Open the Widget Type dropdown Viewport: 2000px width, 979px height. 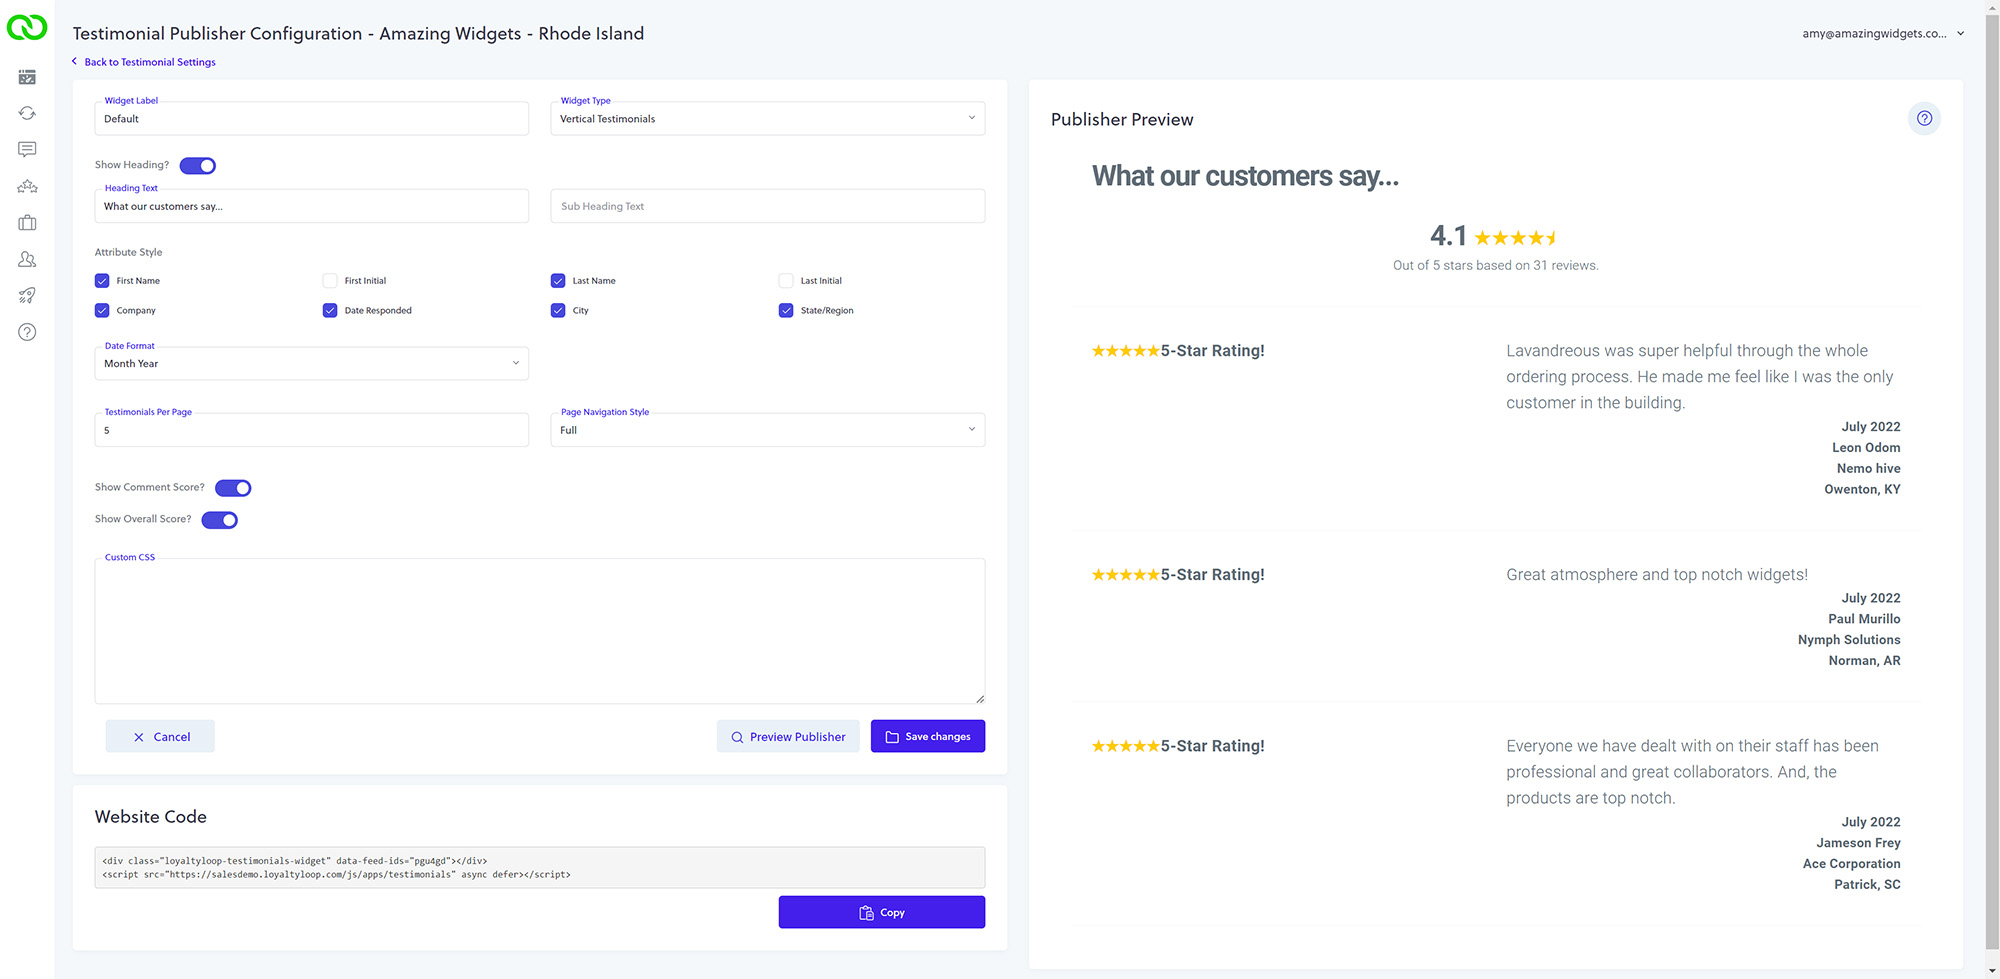[768, 119]
